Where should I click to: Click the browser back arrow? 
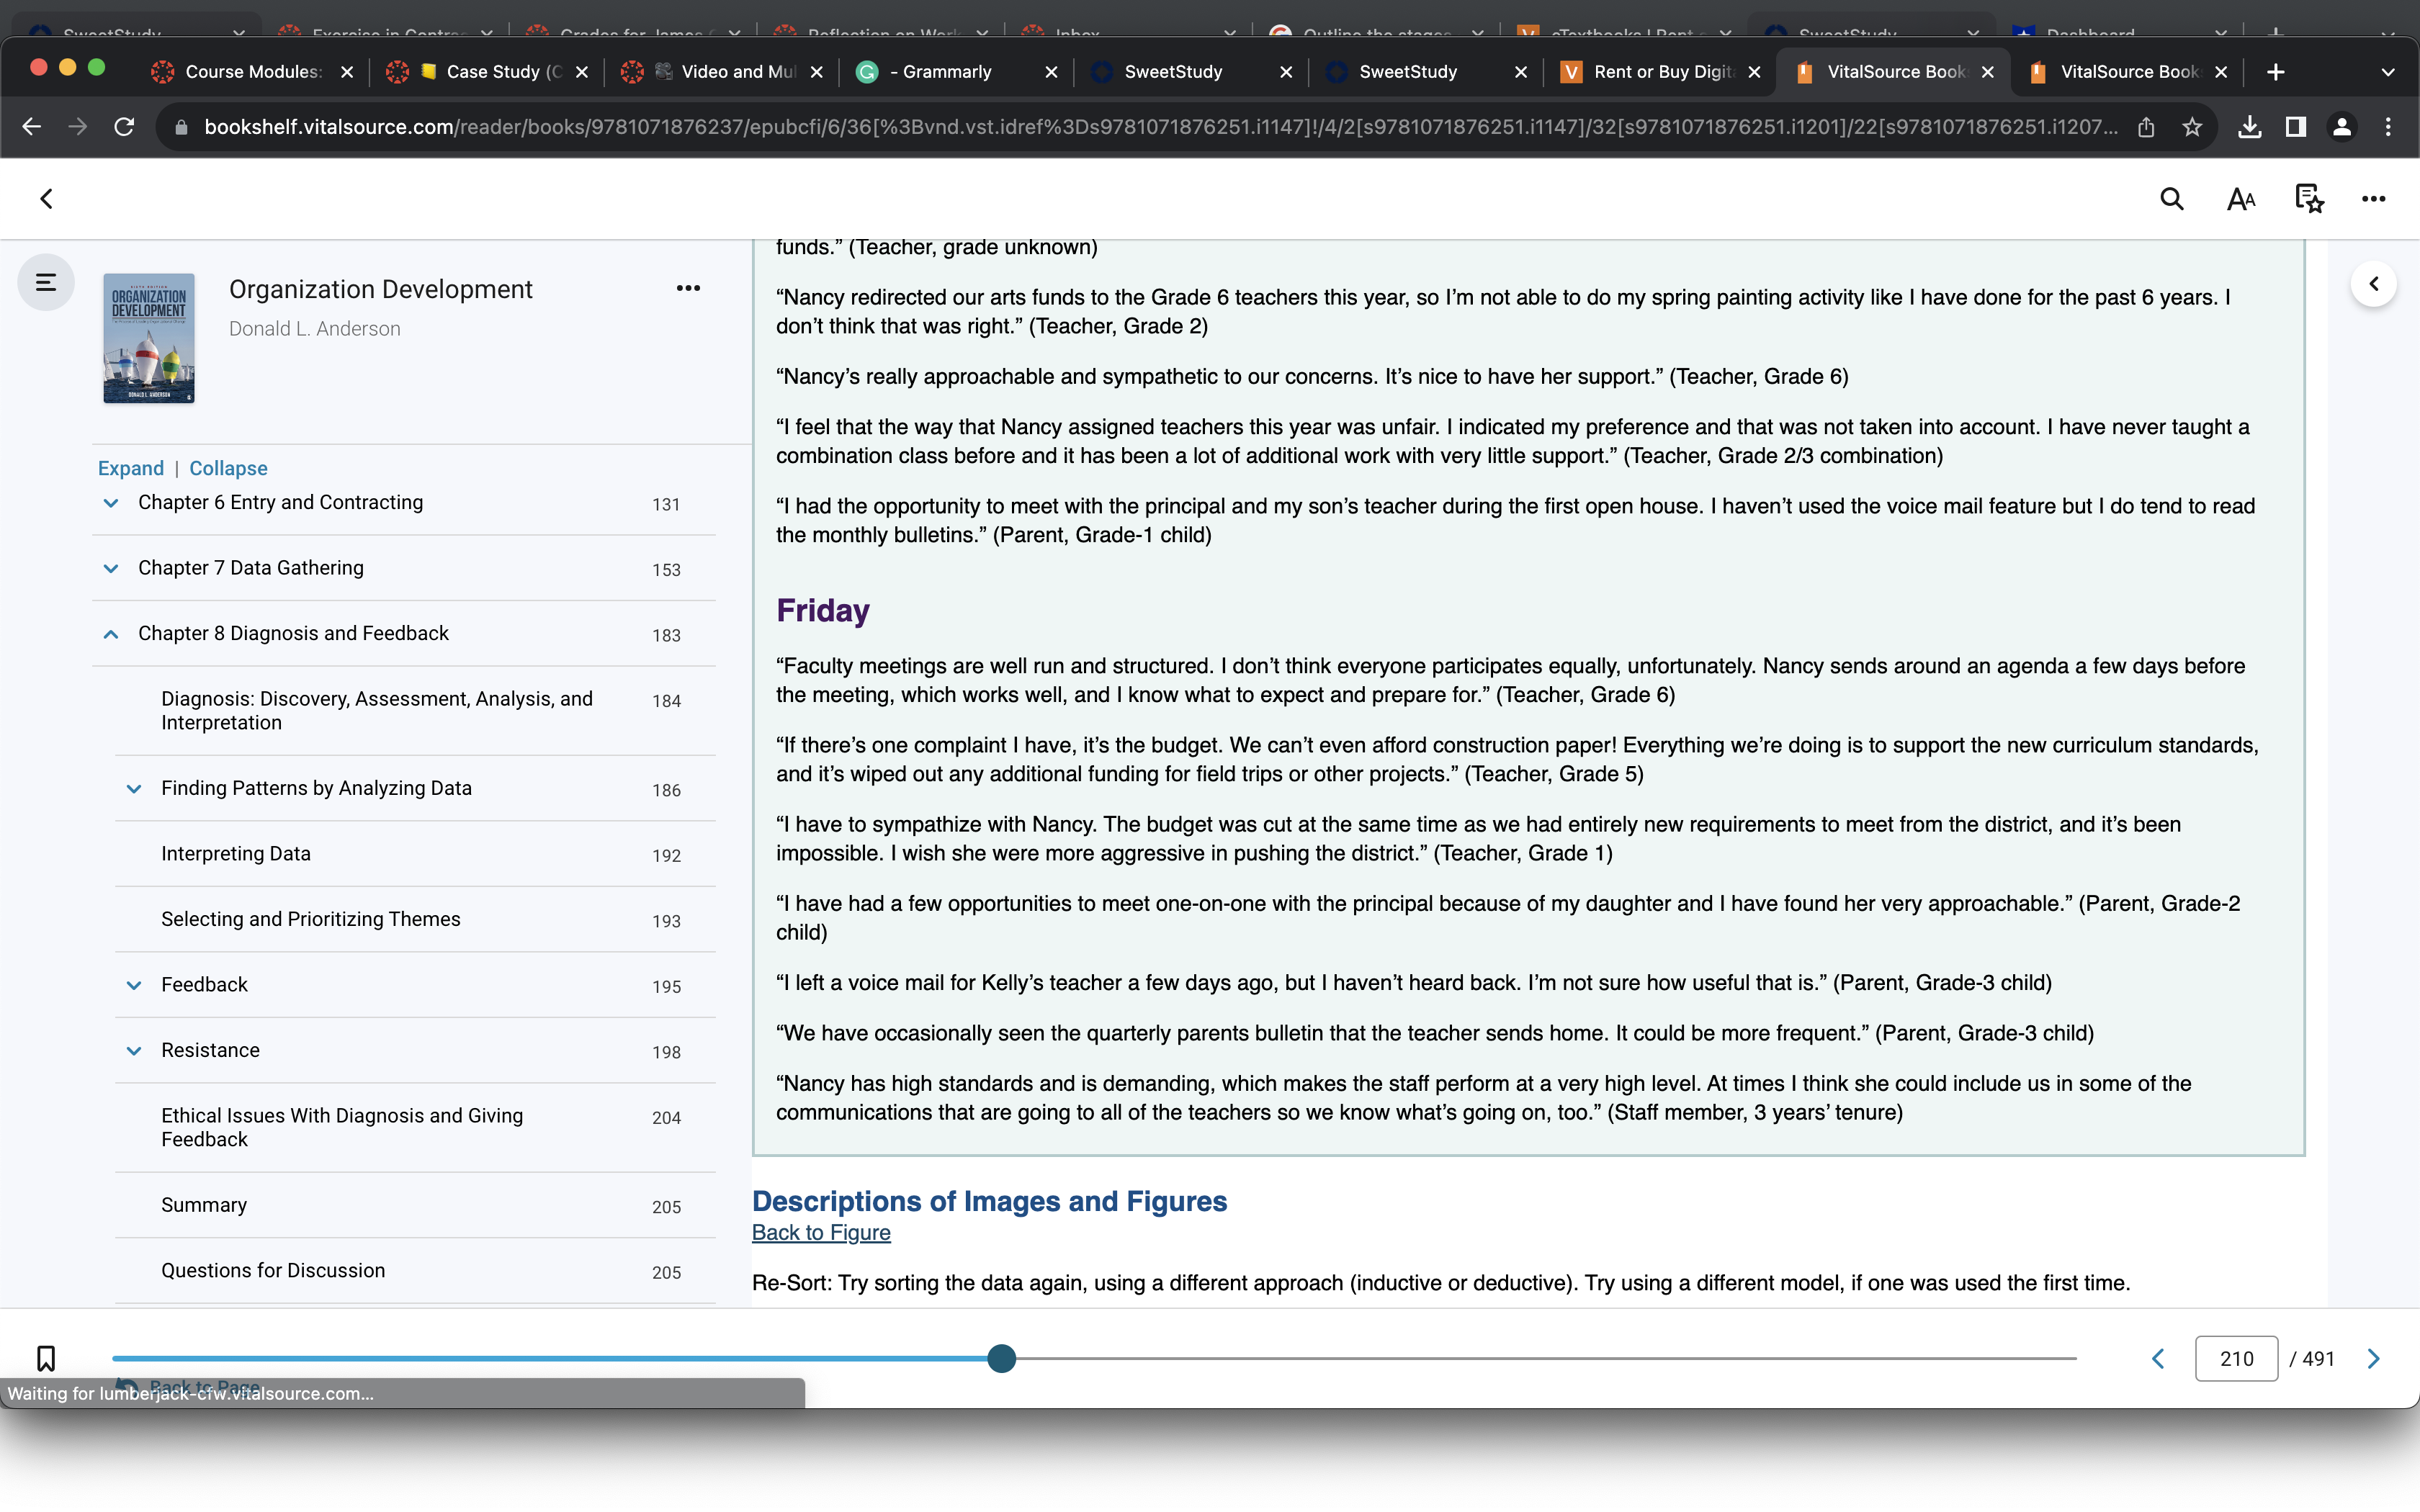tap(31, 127)
